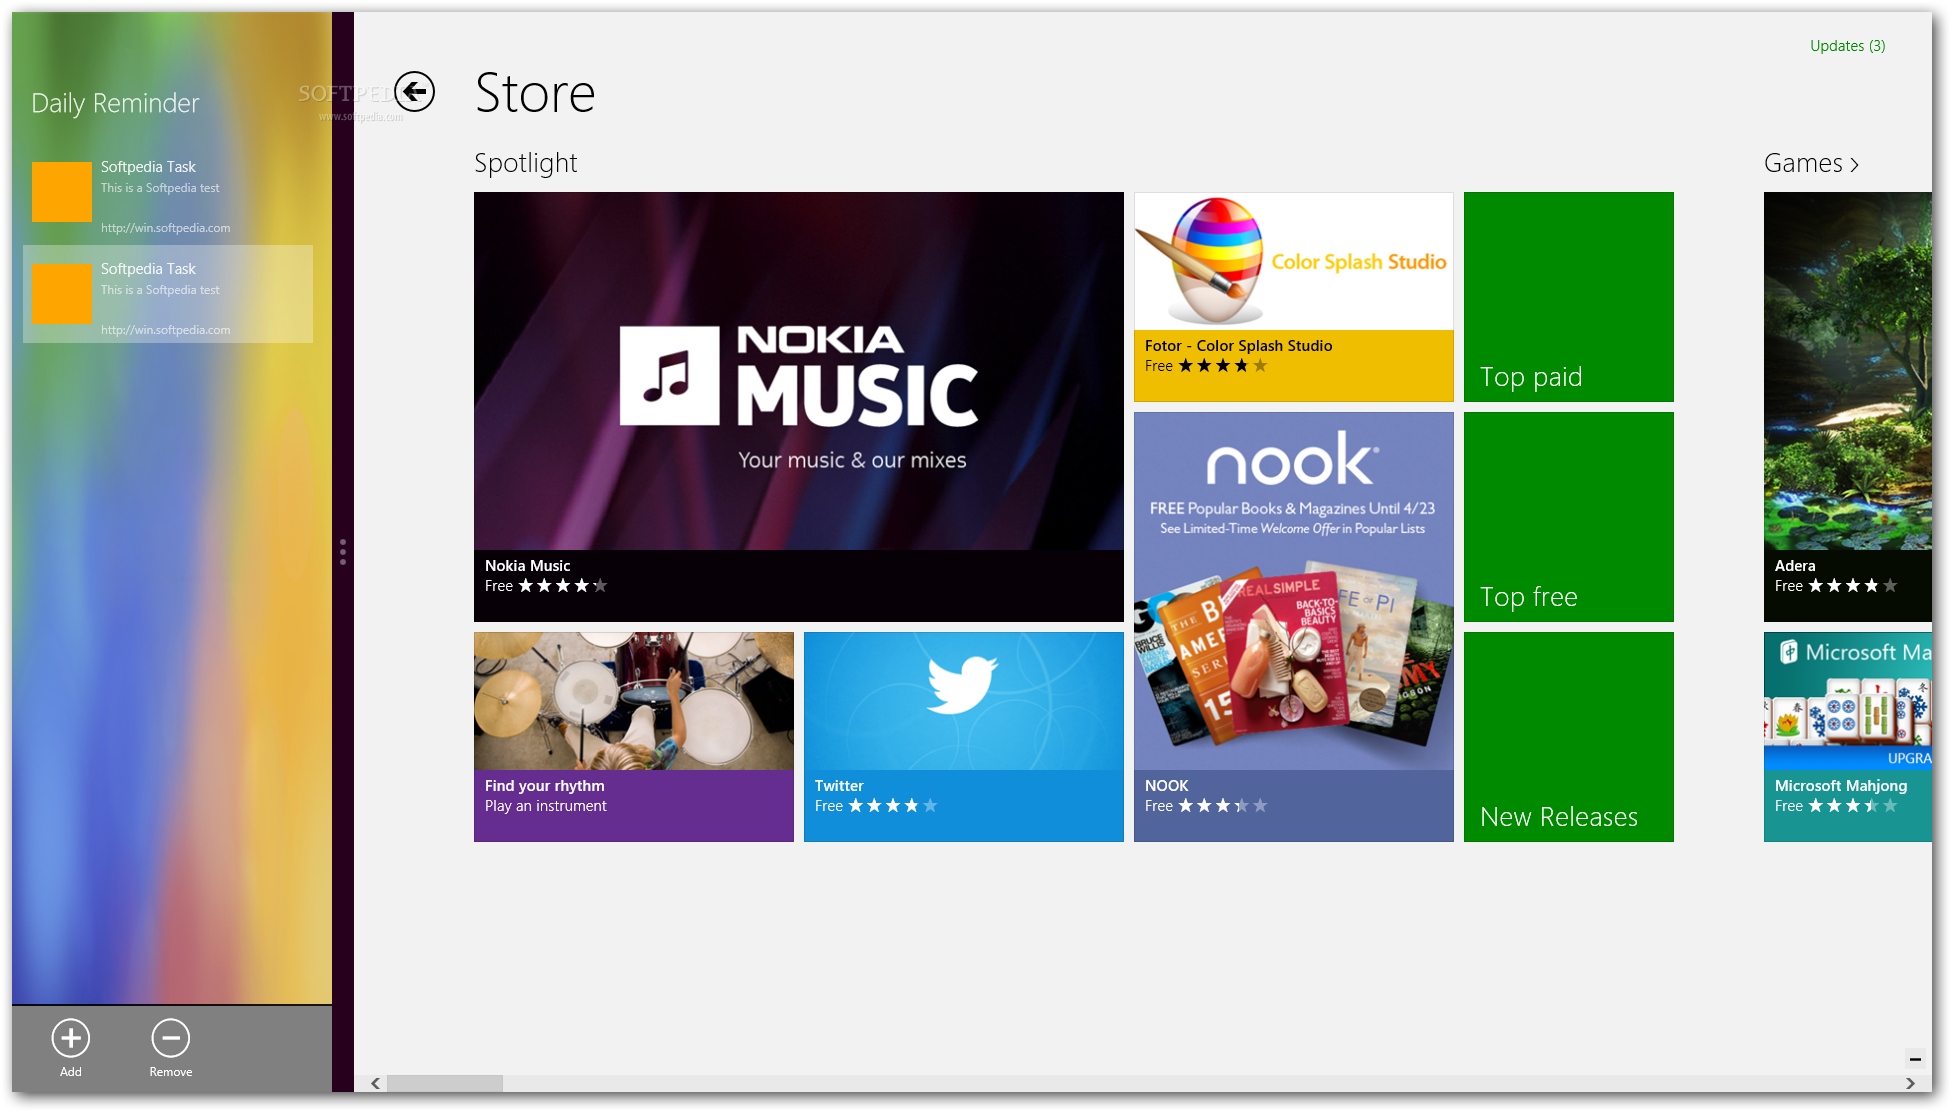Image resolution: width=1952 pixels, height=1112 pixels.
Task: Click the NOOK app name label
Action: [1166, 786]
